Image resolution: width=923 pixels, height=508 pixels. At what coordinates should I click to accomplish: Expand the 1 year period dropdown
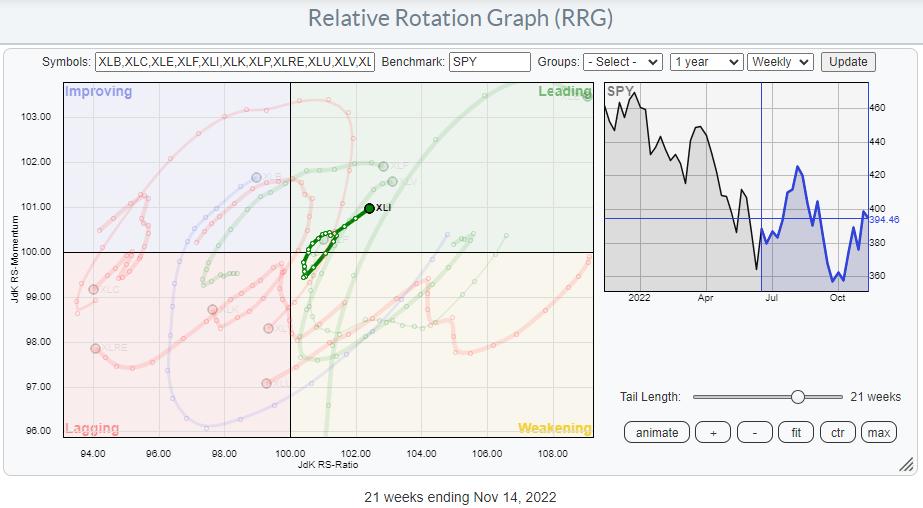tap(706, 62)
